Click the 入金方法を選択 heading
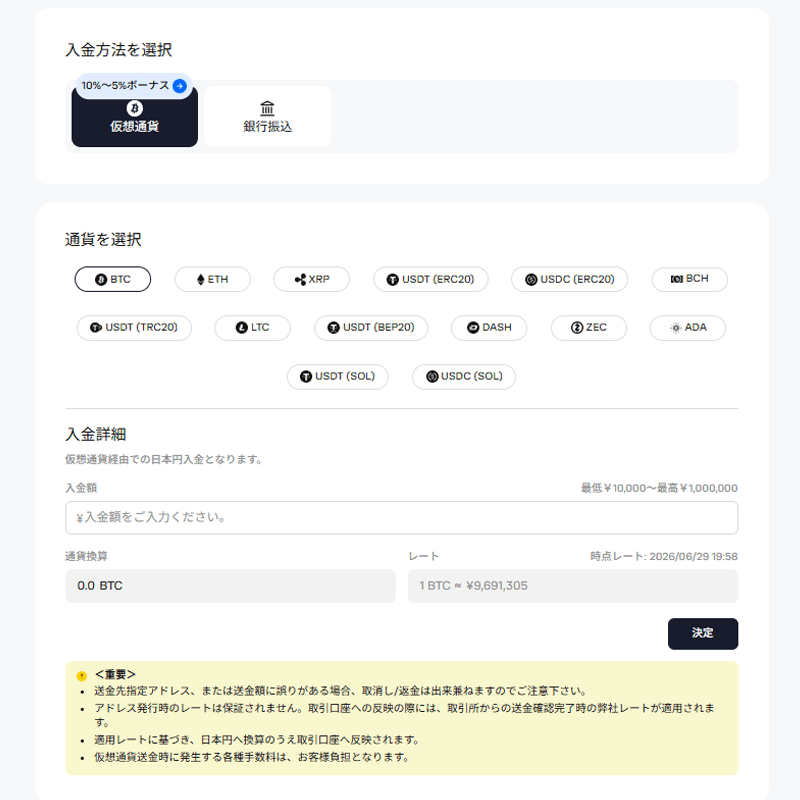Screen dimensions: 800x800 pos(119,49)
